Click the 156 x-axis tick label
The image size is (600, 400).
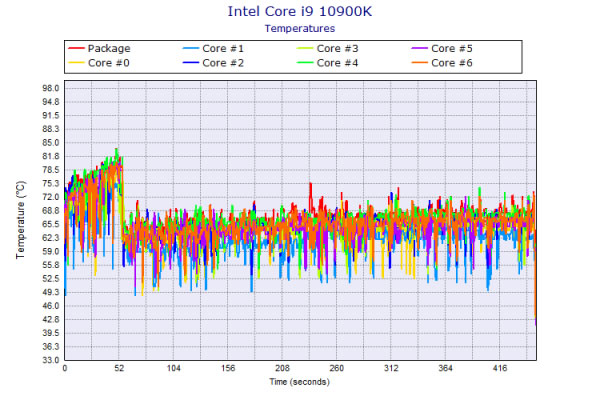click(228, 368)
